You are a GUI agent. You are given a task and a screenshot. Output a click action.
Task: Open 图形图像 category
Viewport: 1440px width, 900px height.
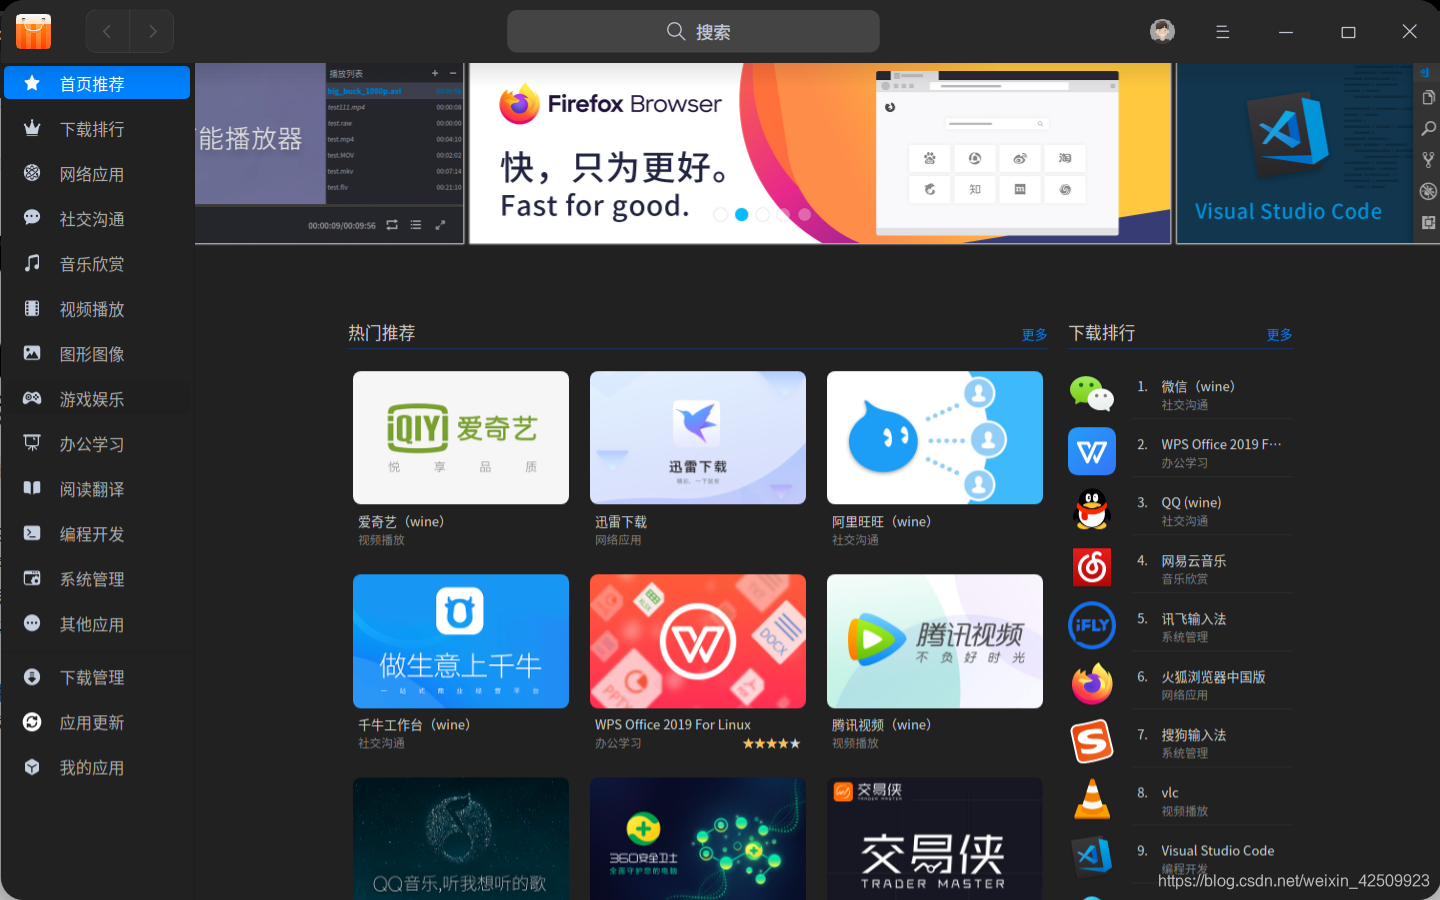(97, 354)
